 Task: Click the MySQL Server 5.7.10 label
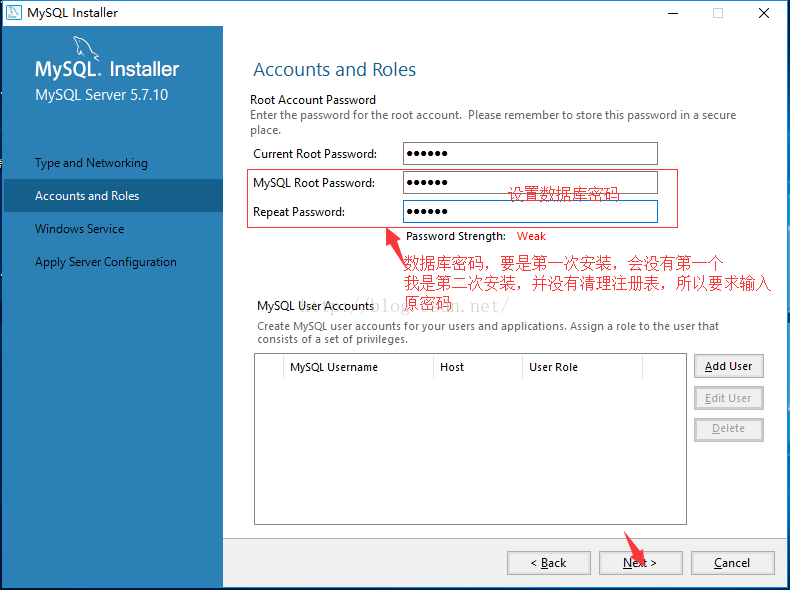[x=101, y=95]
